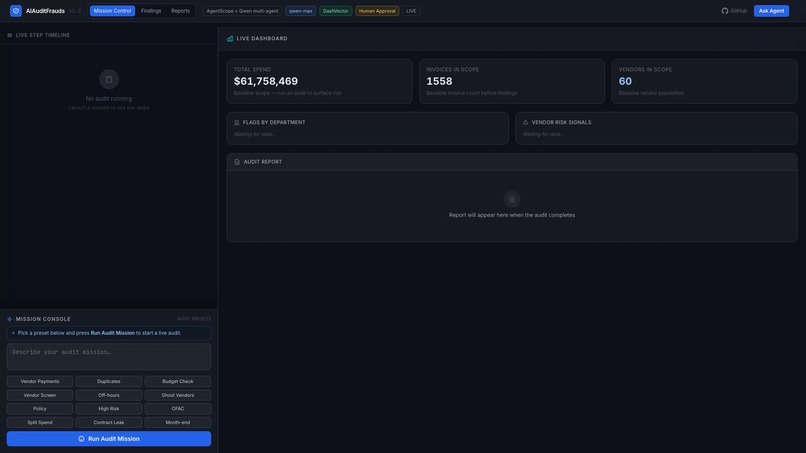Click the Pick a preset hint banner
806x453 pixels.
109,333
